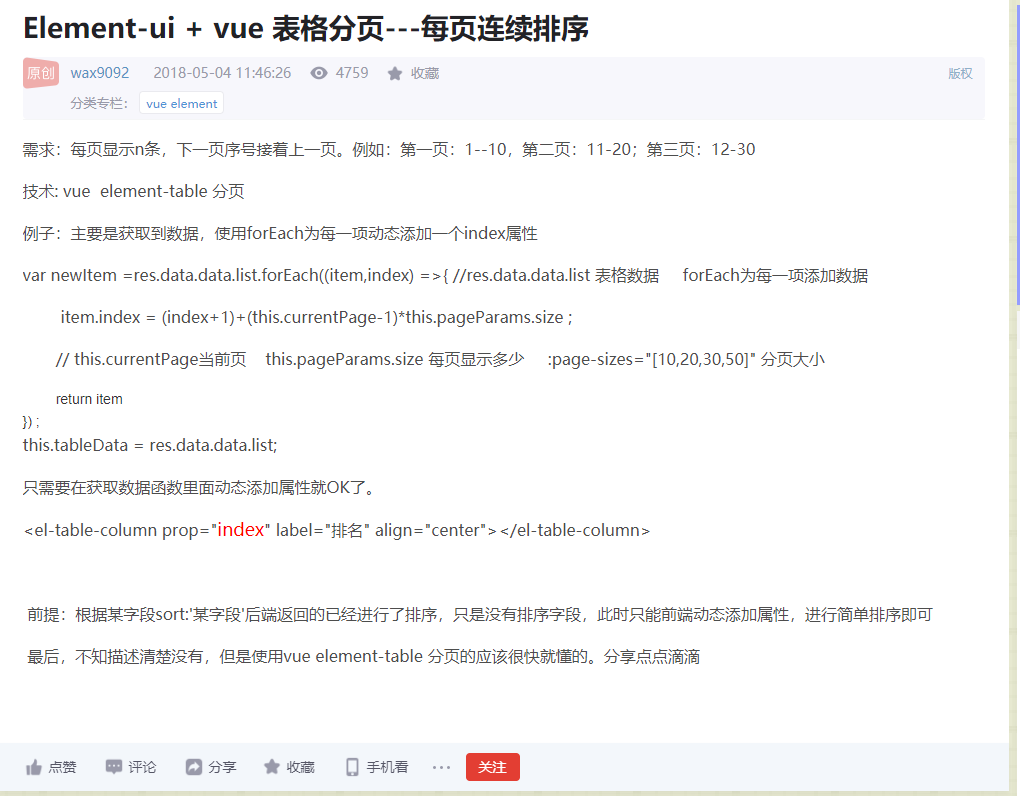This screenshot has width=1020, height=796.
Task: Click the eye view-count icon beside 4759
Action: [x=319, y=73]
